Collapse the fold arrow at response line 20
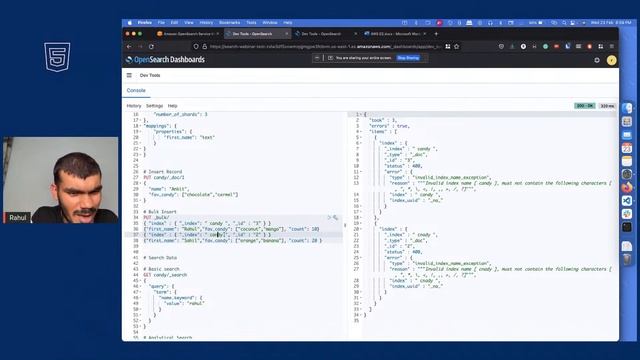Viewport: 640px width, 360px height. pyautogui.click(x=361, y=229)
